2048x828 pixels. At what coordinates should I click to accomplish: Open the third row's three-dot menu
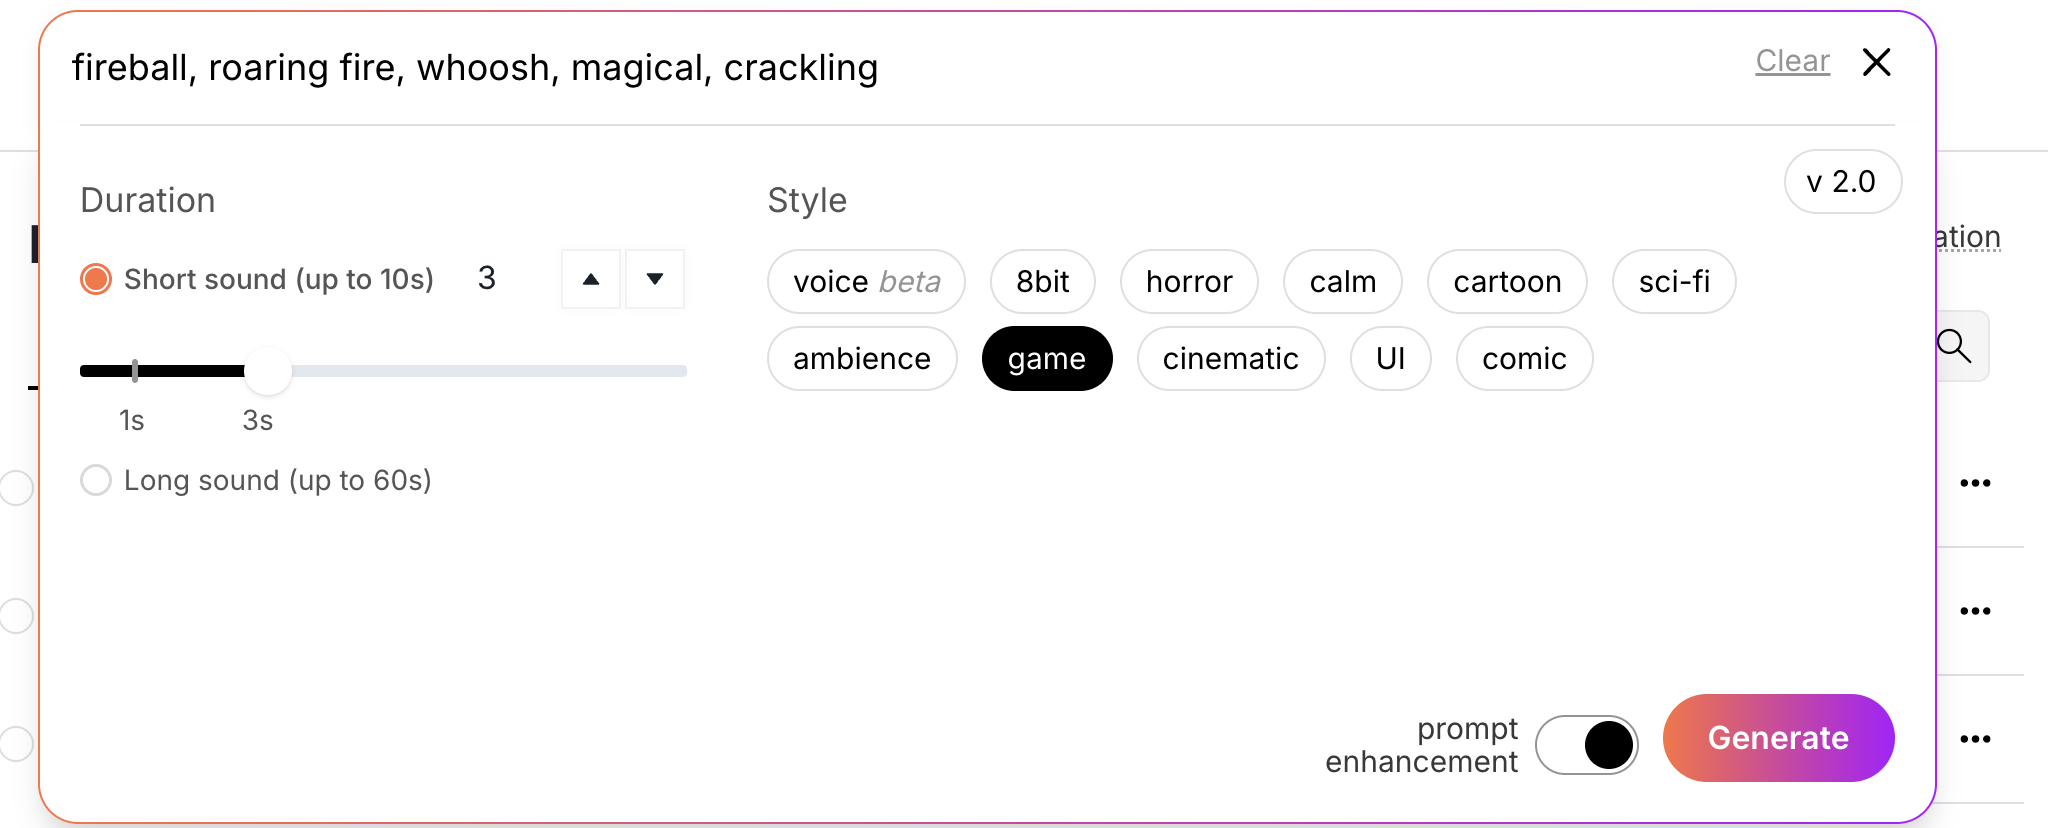click(x=1975, y=740)
